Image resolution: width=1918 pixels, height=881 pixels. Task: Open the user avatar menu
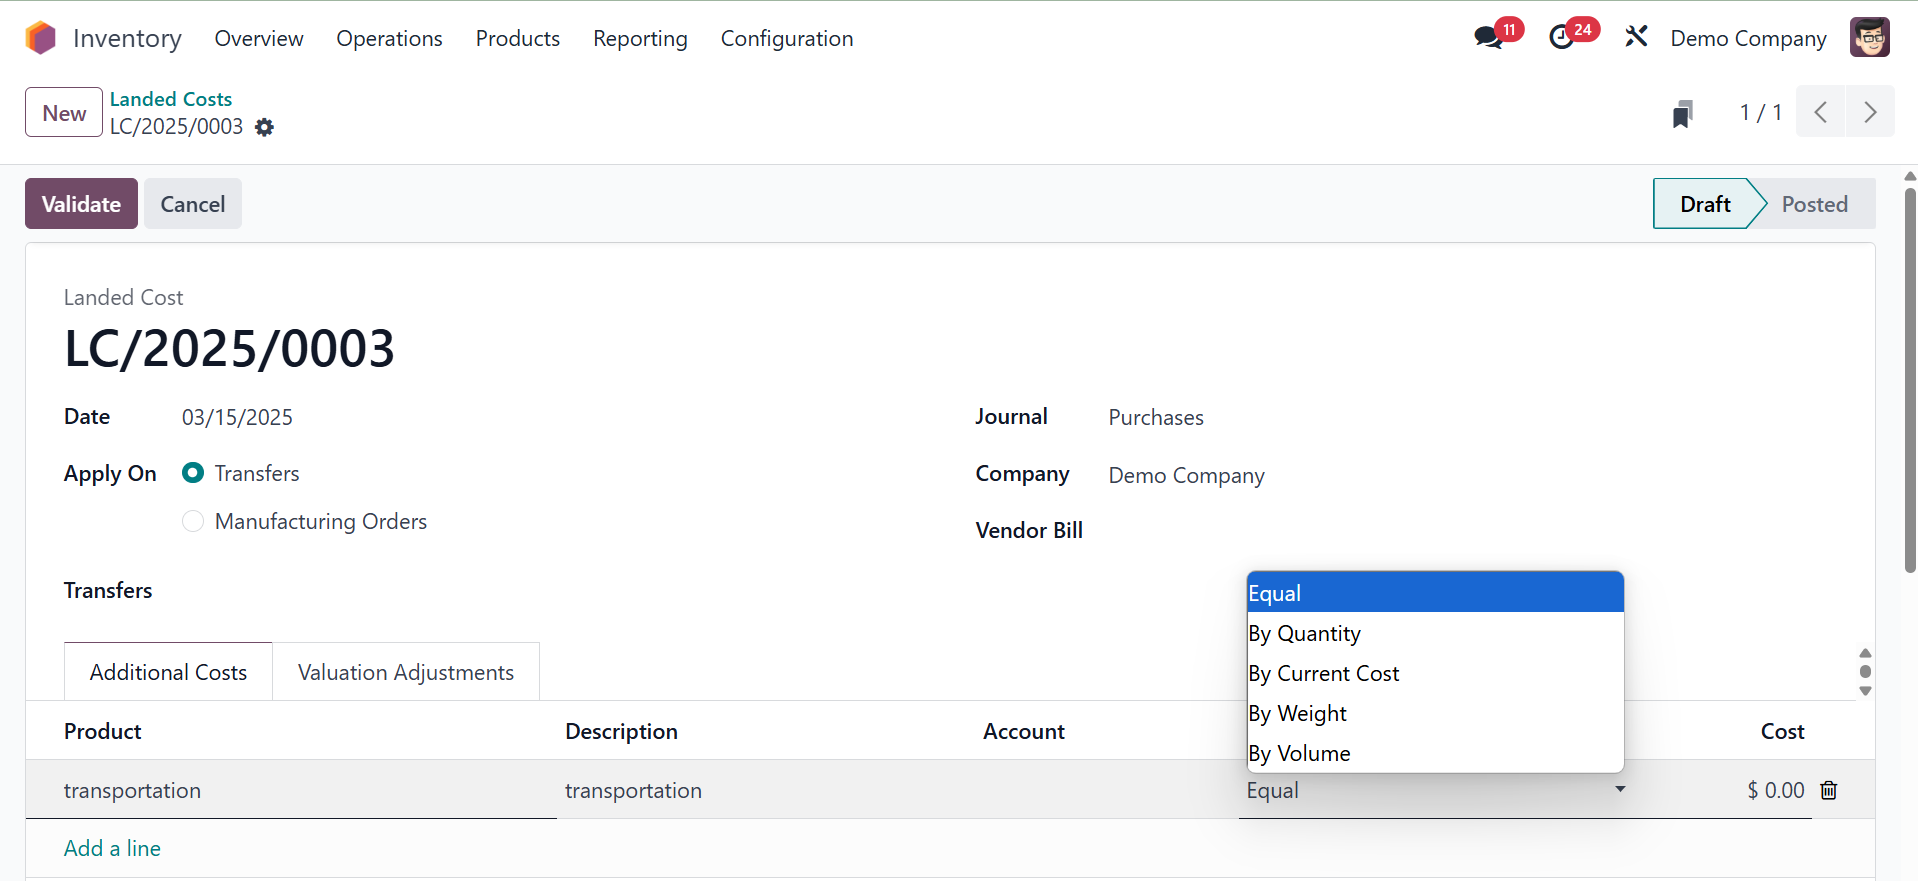click(x=1868, y=38)
